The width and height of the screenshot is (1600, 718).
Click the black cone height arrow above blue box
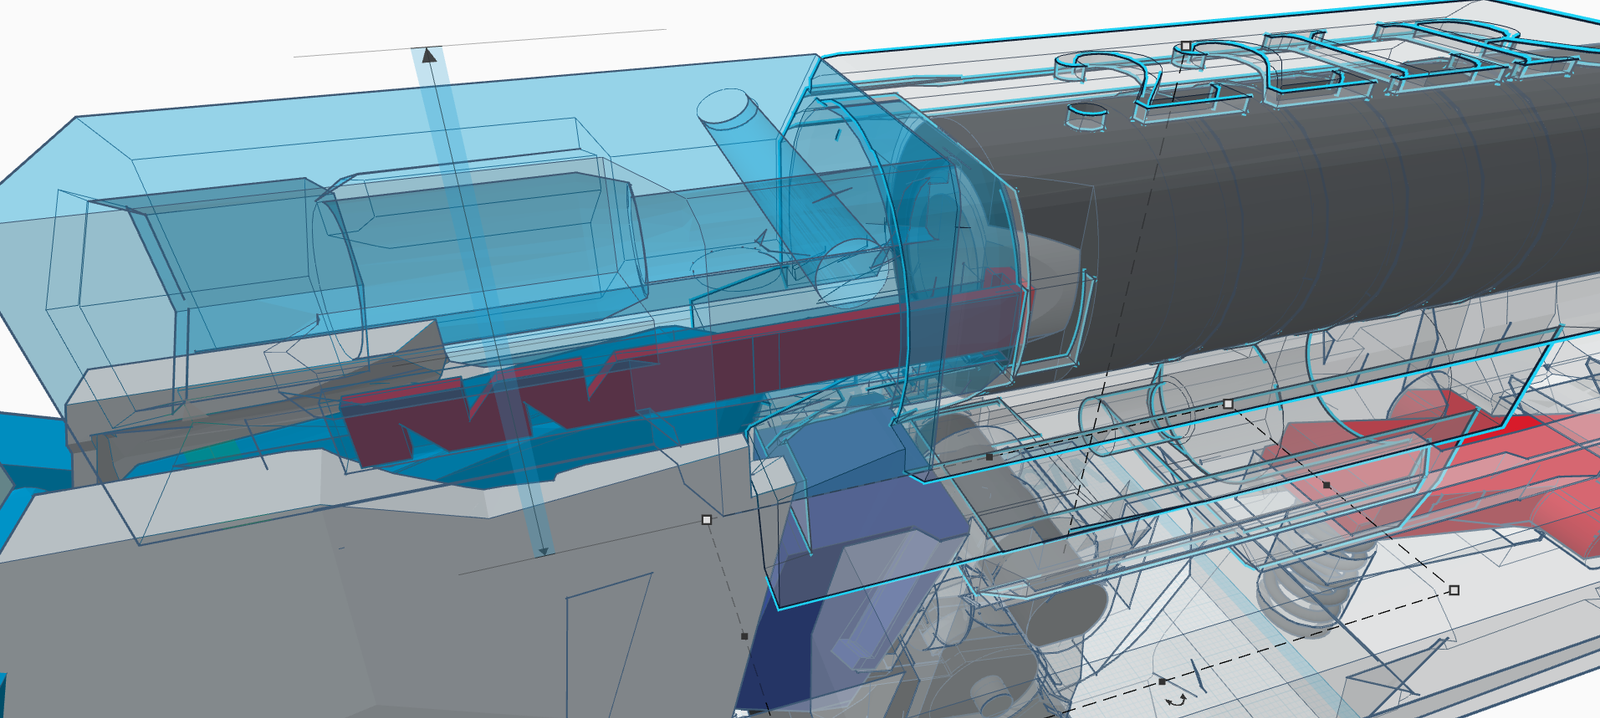click(x=429, y=54)
